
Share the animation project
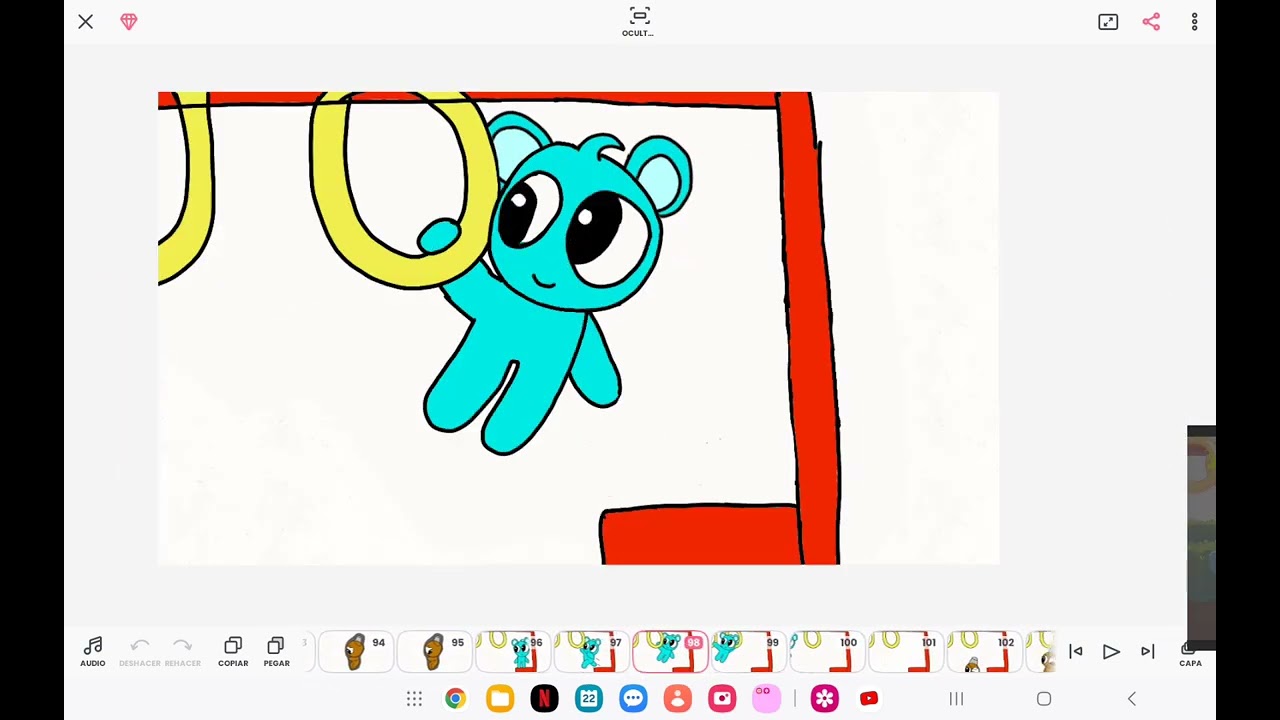pos(1151,22)
